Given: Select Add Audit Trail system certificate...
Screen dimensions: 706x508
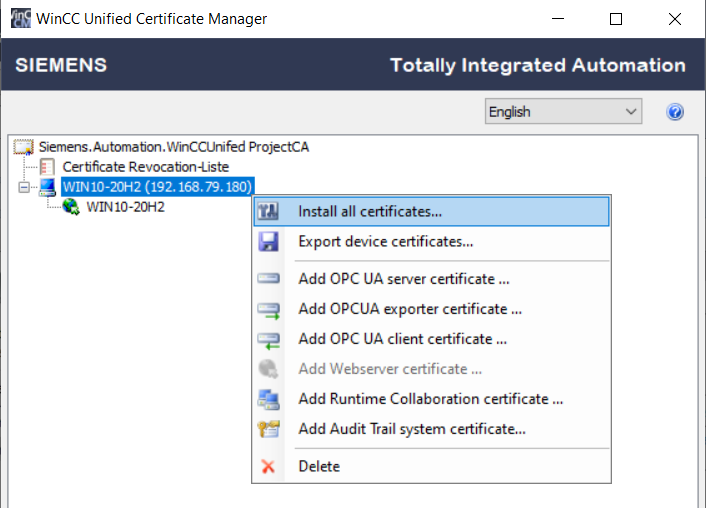Looking at the screenshot, I should [x=431, y=429].
